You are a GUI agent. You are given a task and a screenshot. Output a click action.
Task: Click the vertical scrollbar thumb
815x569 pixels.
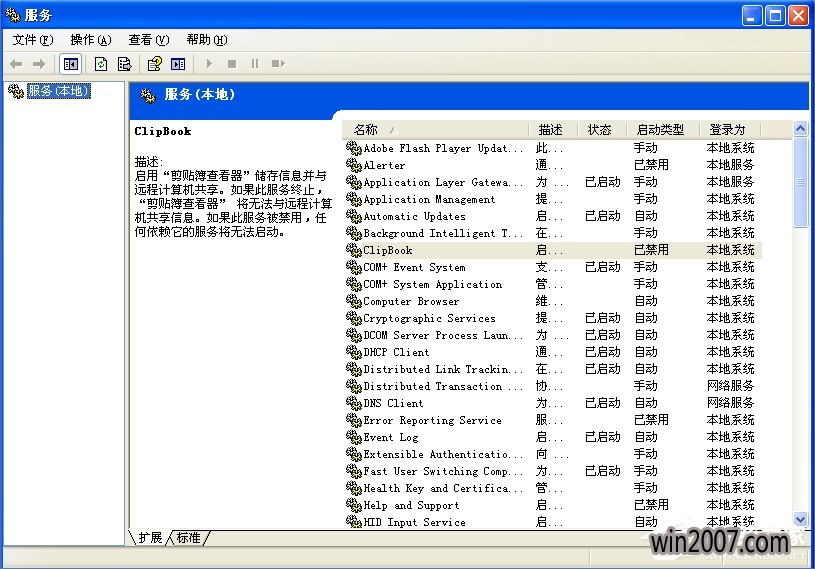pyautogui.click(x=800, y=181)
